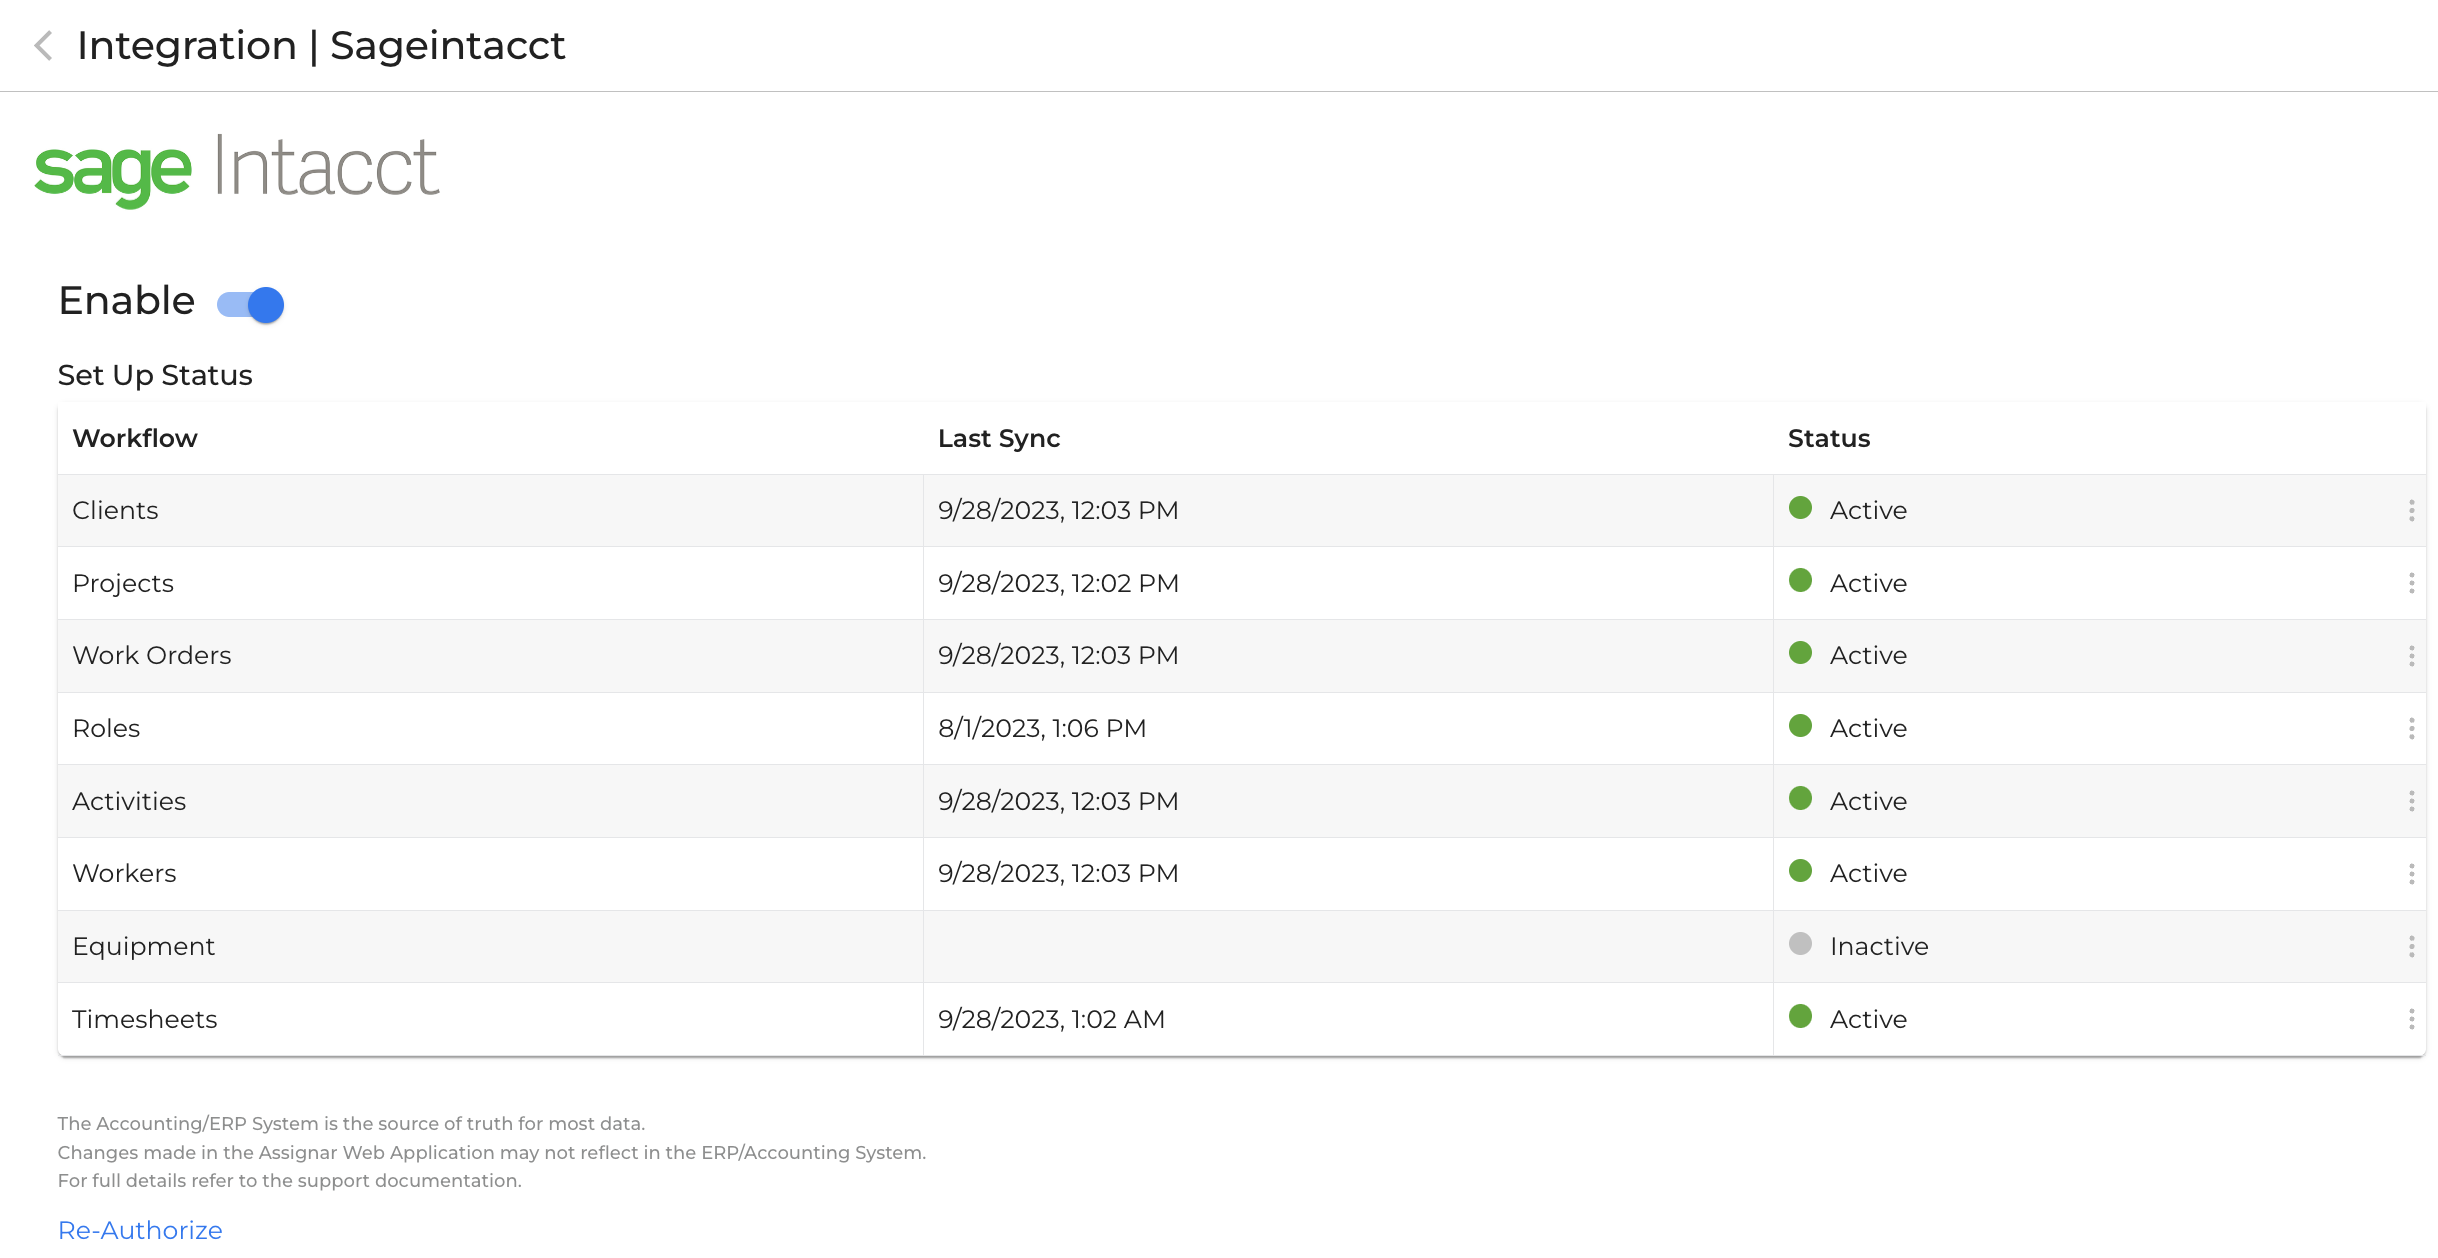This screenshot has width=2438, height=1258.
Task: Click the back arrow beside Integration title
Action: pyautogui.click(x=43, y=46)
